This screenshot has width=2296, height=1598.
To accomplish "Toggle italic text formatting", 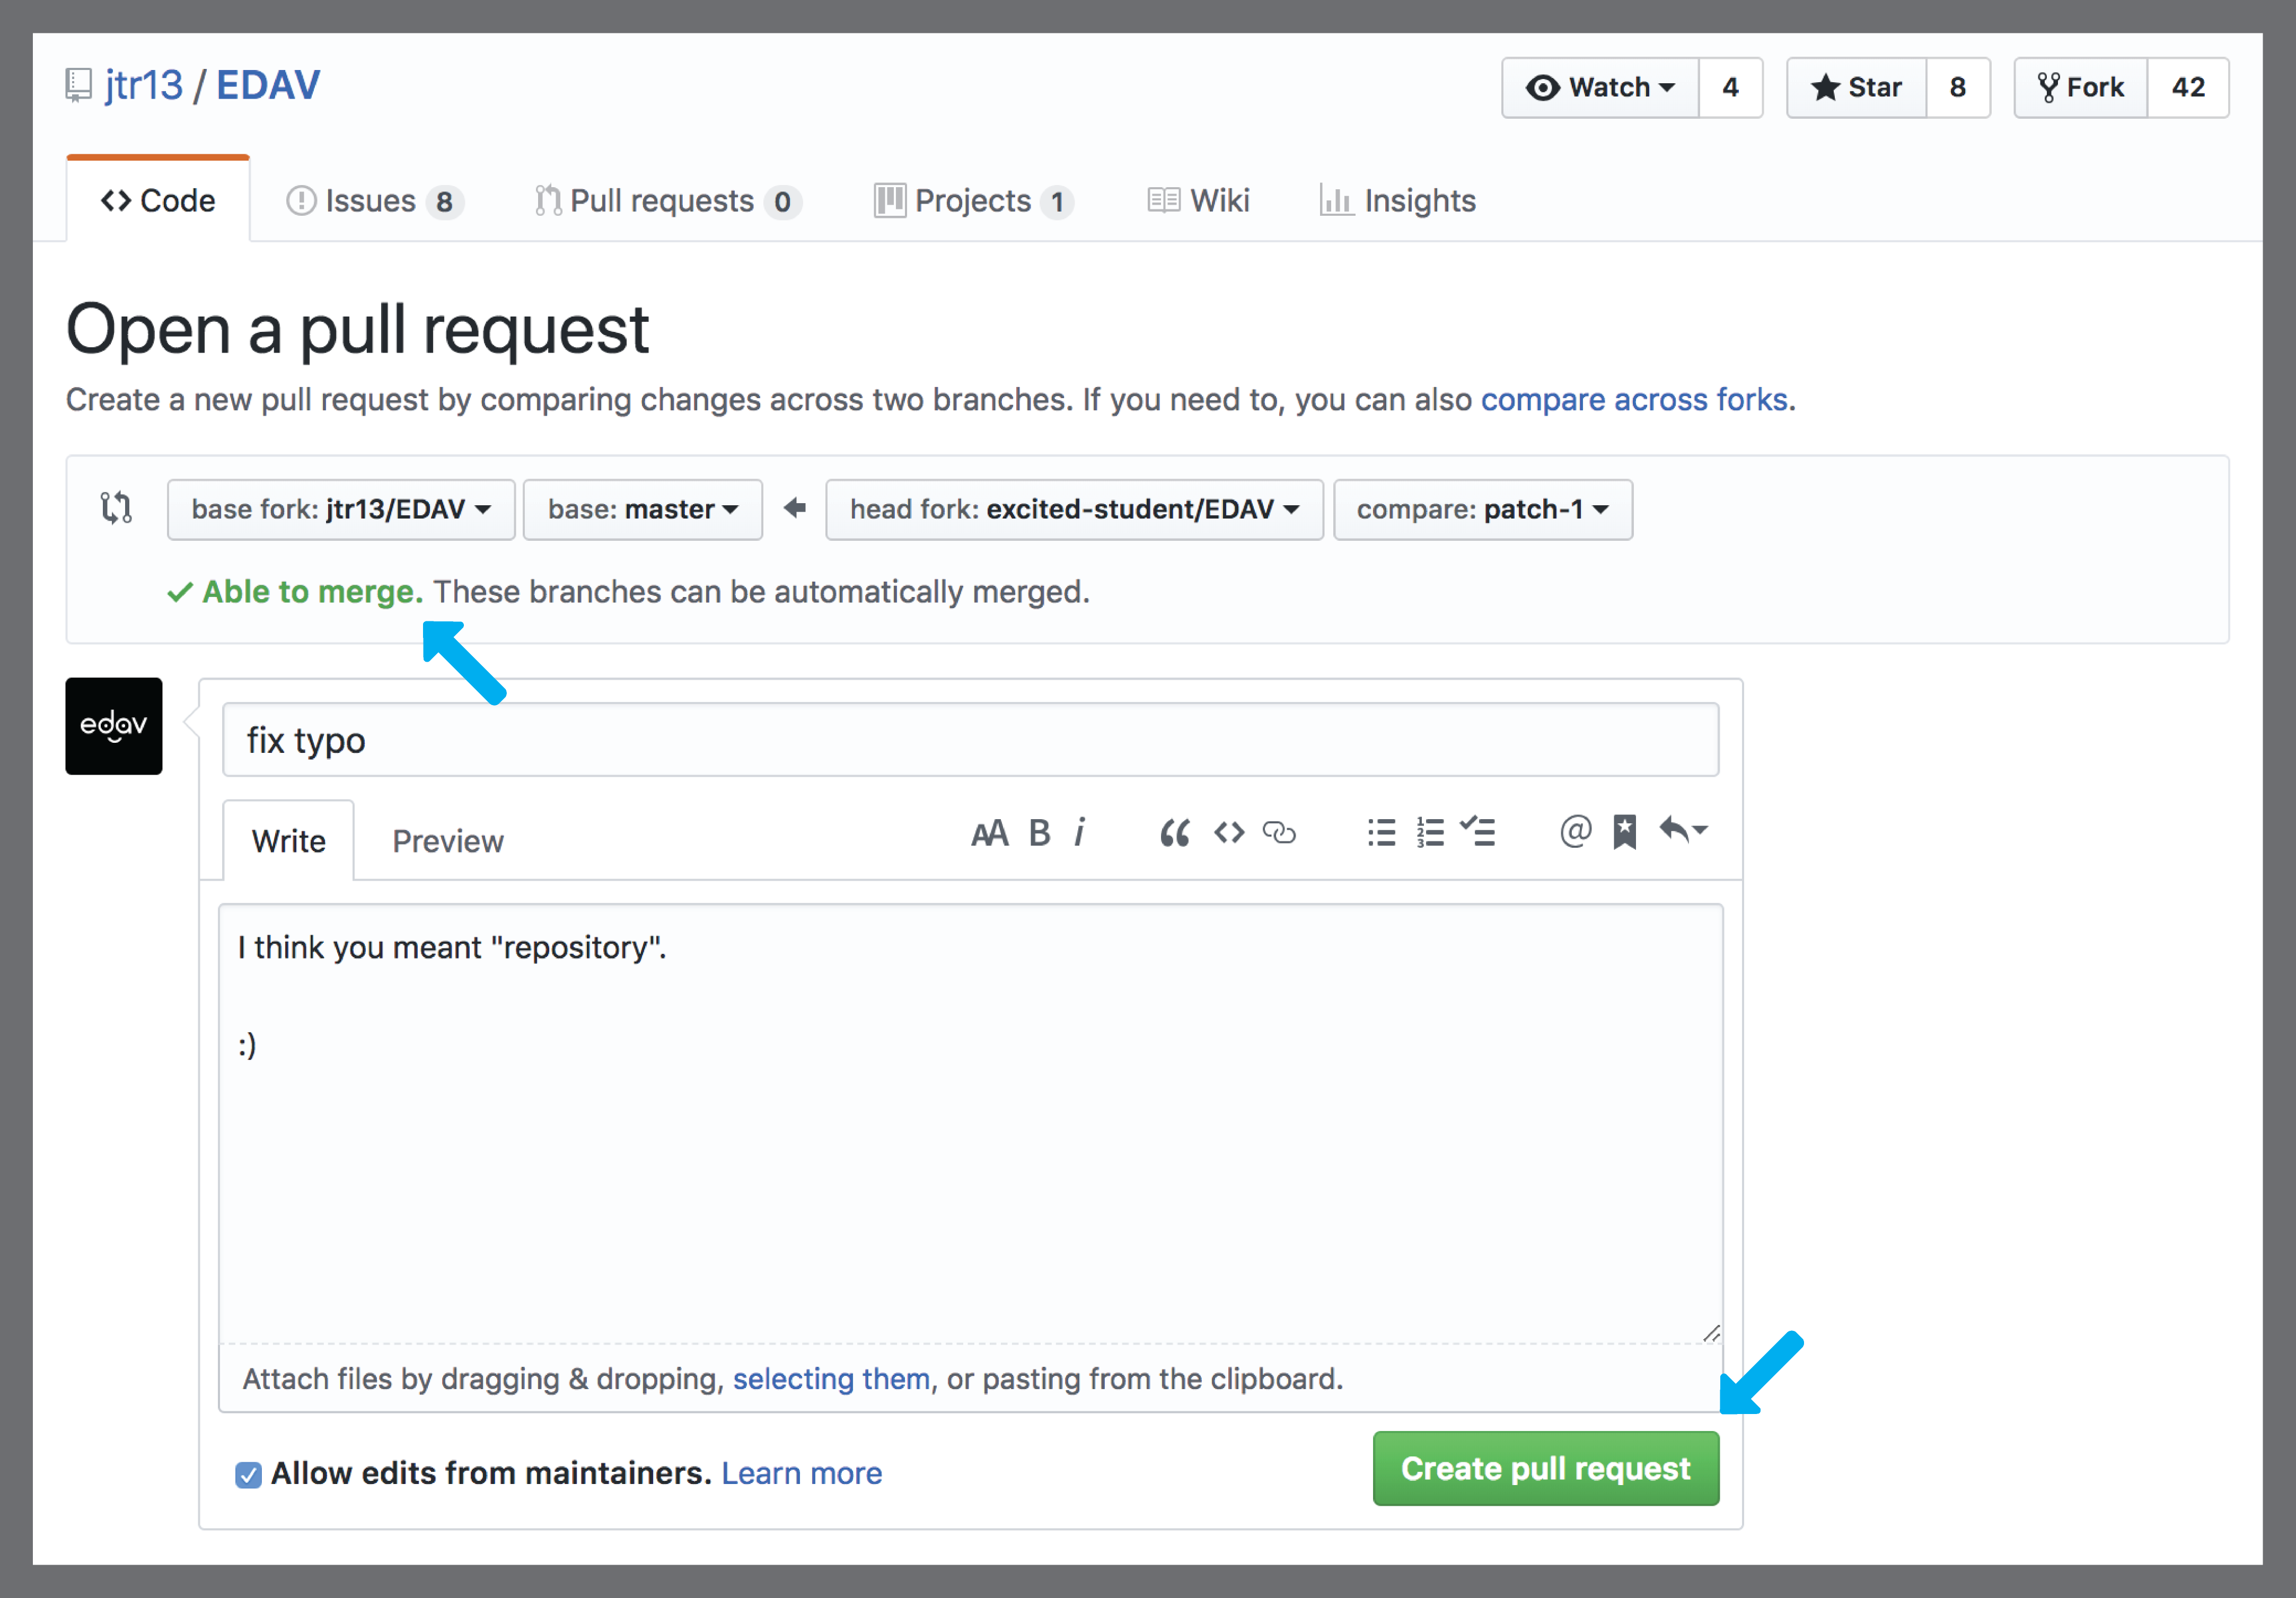I will [x=1080, y=833].
